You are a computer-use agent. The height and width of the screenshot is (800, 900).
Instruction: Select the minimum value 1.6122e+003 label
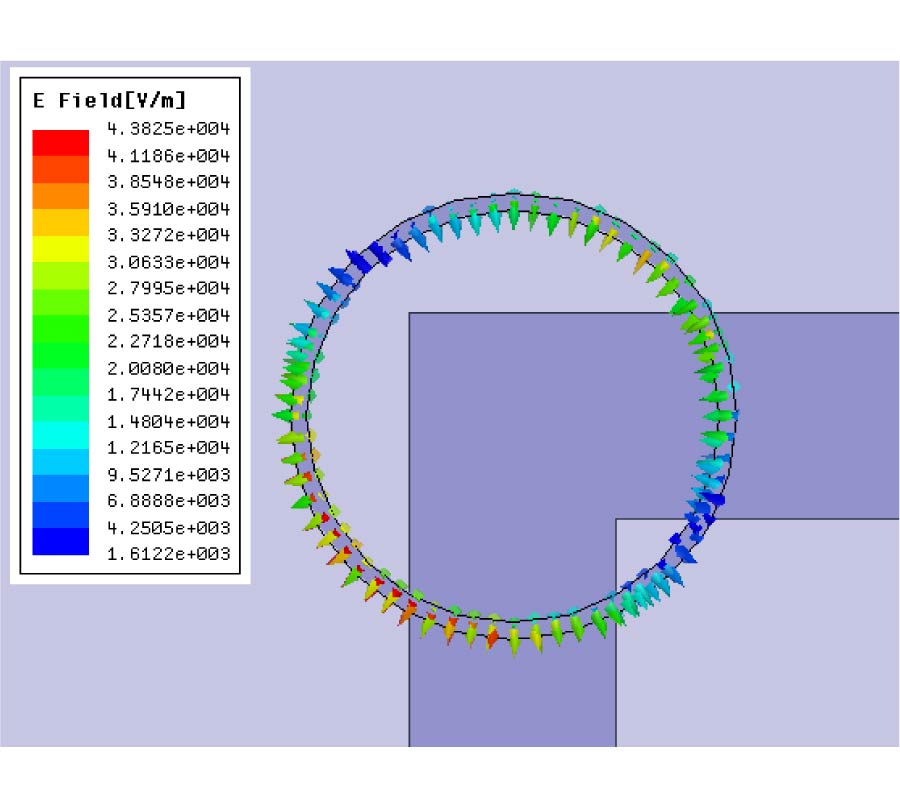168,553
